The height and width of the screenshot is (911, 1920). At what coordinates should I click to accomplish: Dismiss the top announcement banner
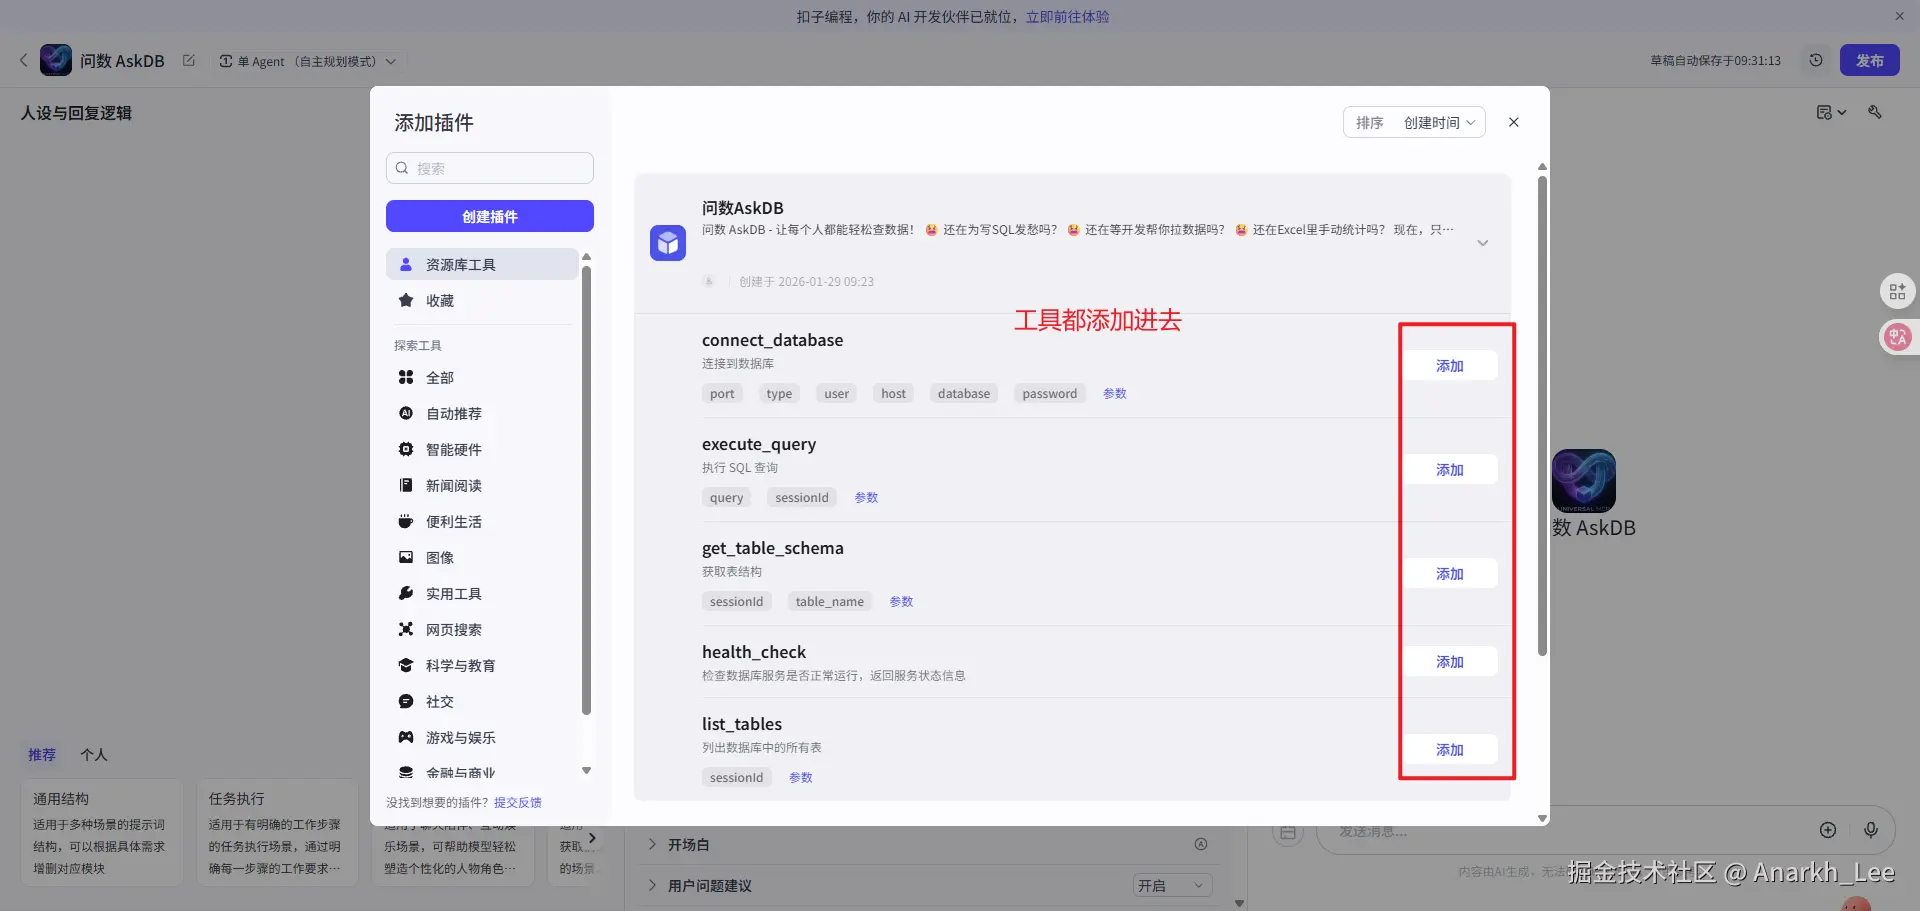pos(1899,16)
